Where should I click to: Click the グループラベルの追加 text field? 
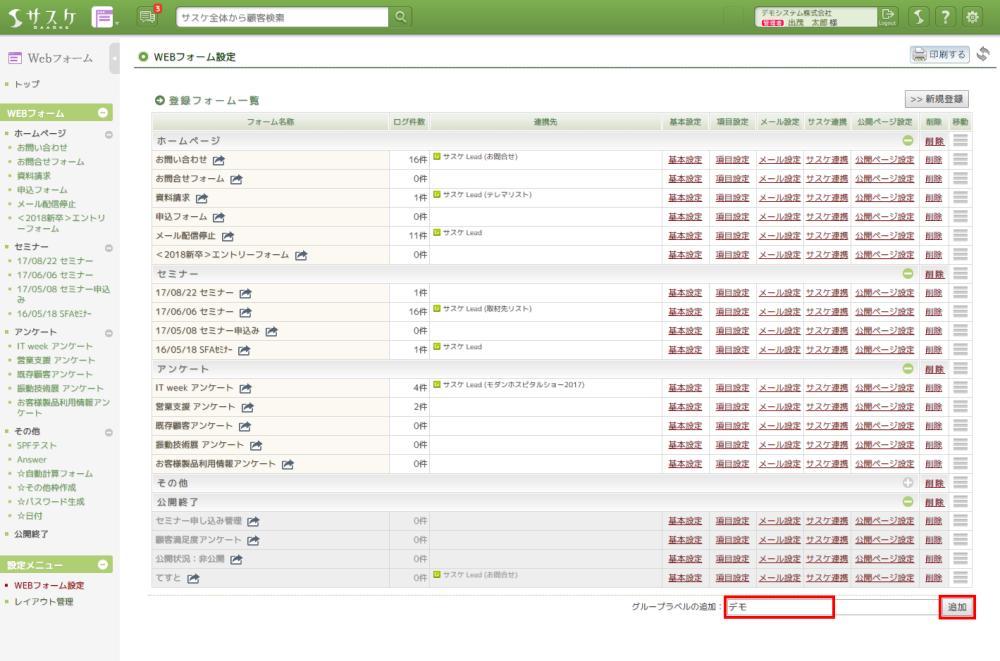click(x=779, y=607)
